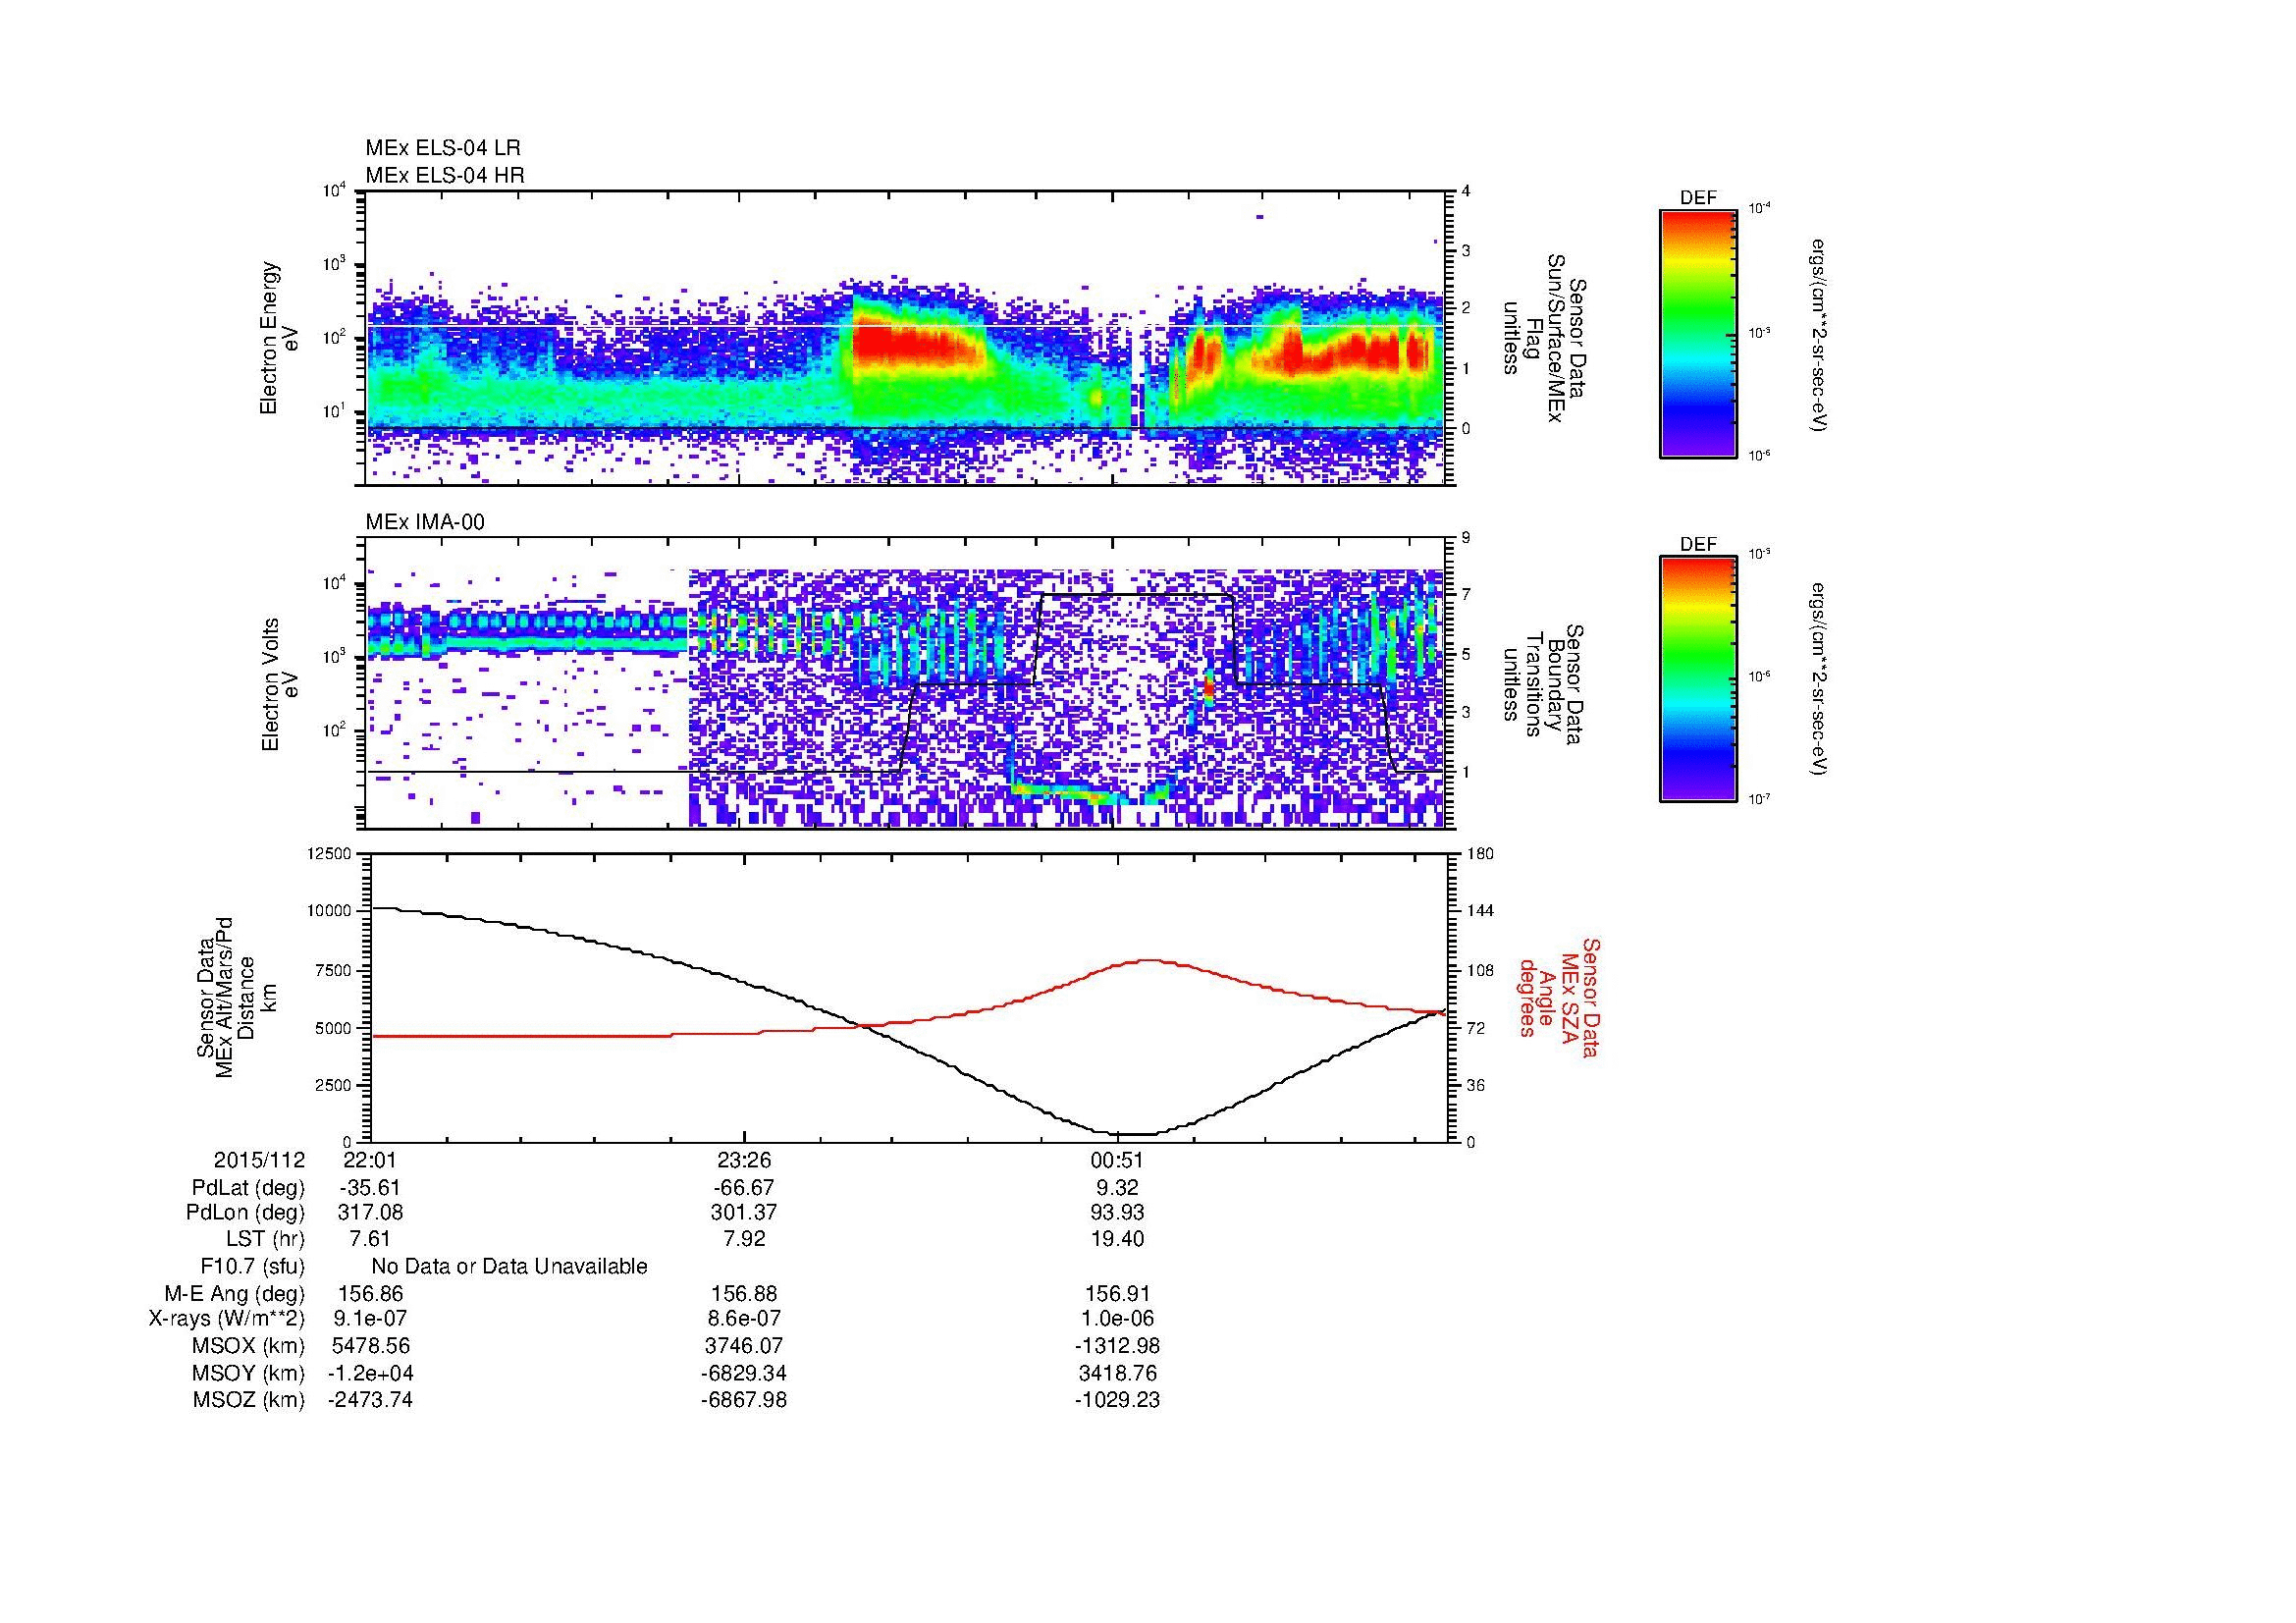Viewport: 2296px width, 1623px height.
Task: Click M-E Ang value 156.88
Action: coord(744,1294)
